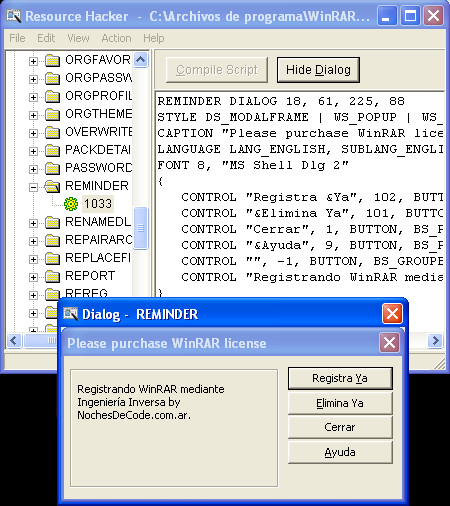Maximize the Resource Hacker window
Viewport: 450px width, 506px height.
tap(410, 15)
